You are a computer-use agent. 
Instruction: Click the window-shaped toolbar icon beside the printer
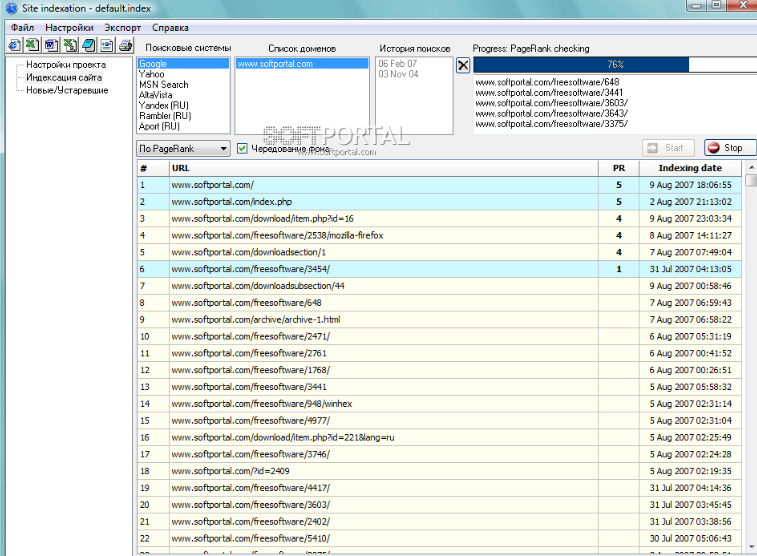point(107,45)
